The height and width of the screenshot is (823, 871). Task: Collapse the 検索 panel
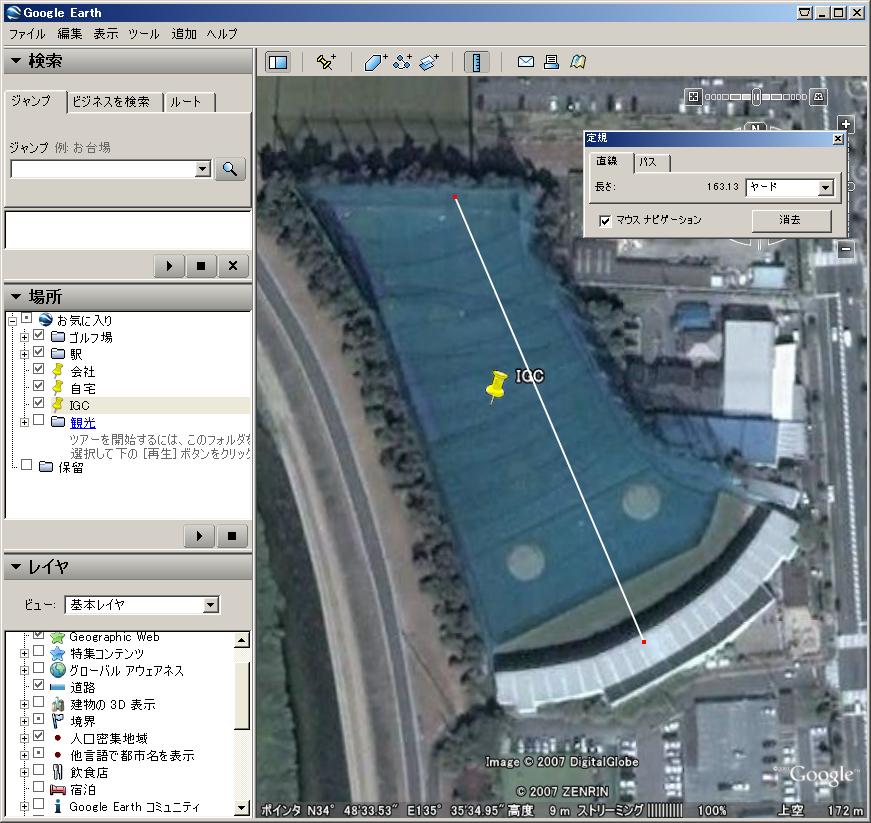coord(16,61)
